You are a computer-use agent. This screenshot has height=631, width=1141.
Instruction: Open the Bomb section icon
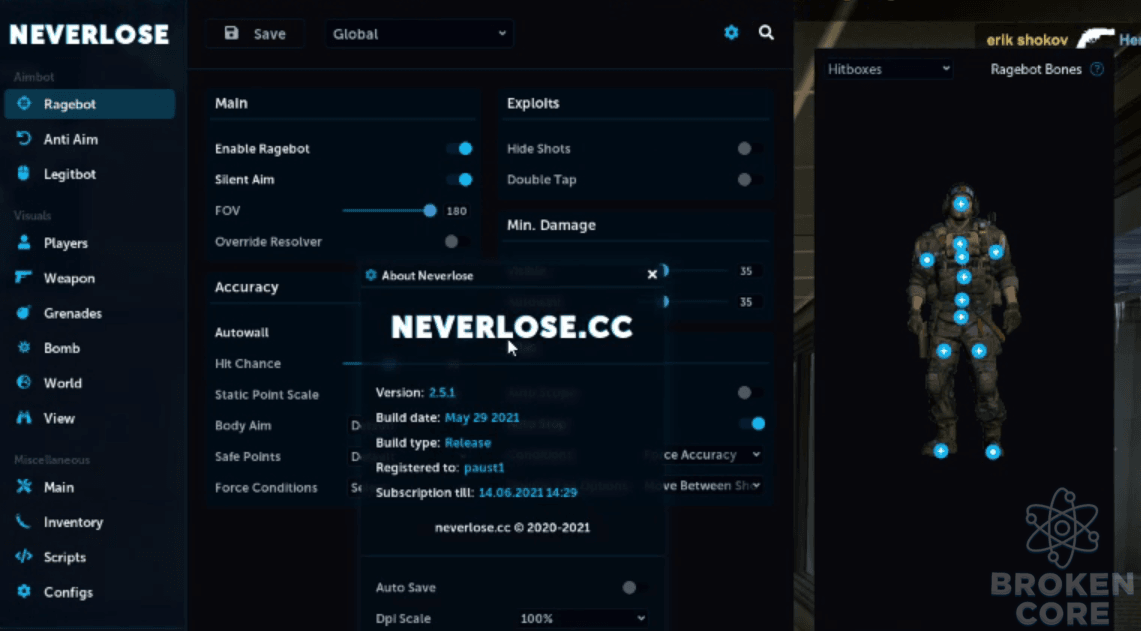[x=24, y=348]
